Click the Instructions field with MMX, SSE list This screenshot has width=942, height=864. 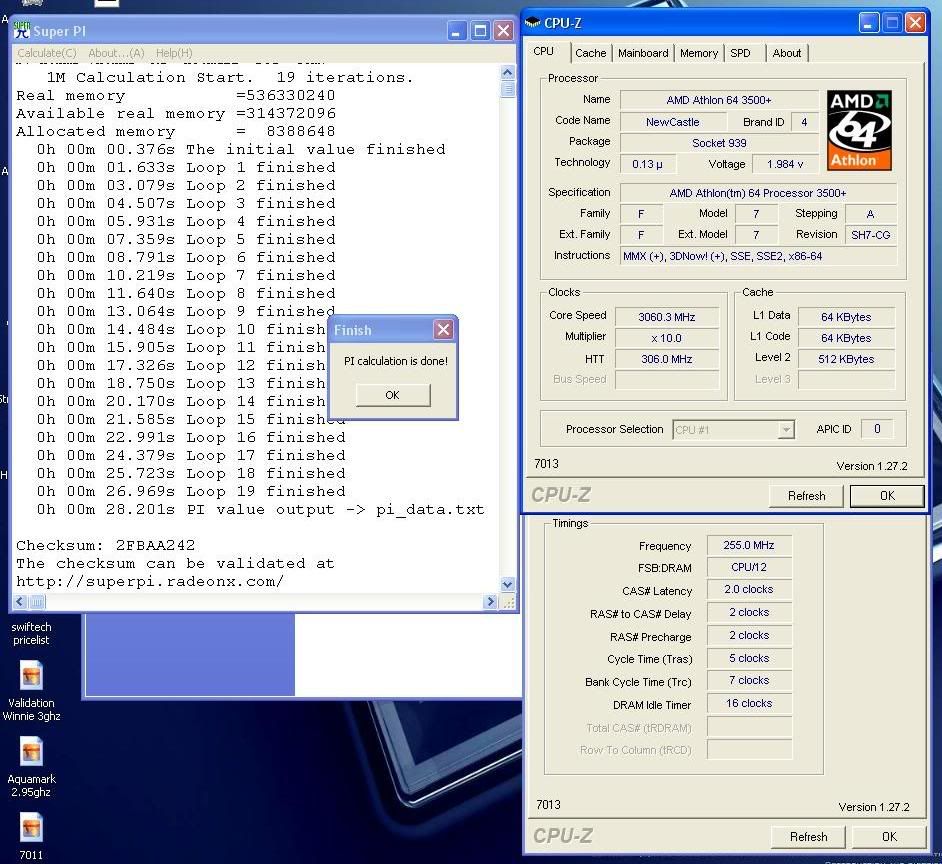758,256
